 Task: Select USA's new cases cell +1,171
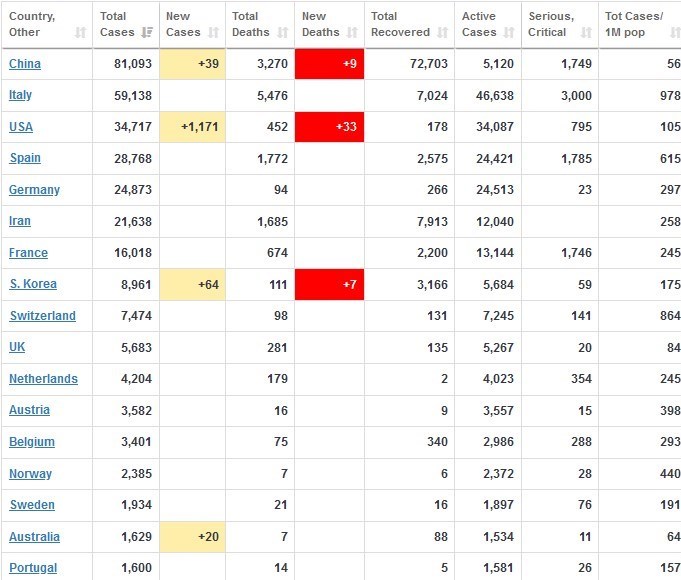pos(192,127)
